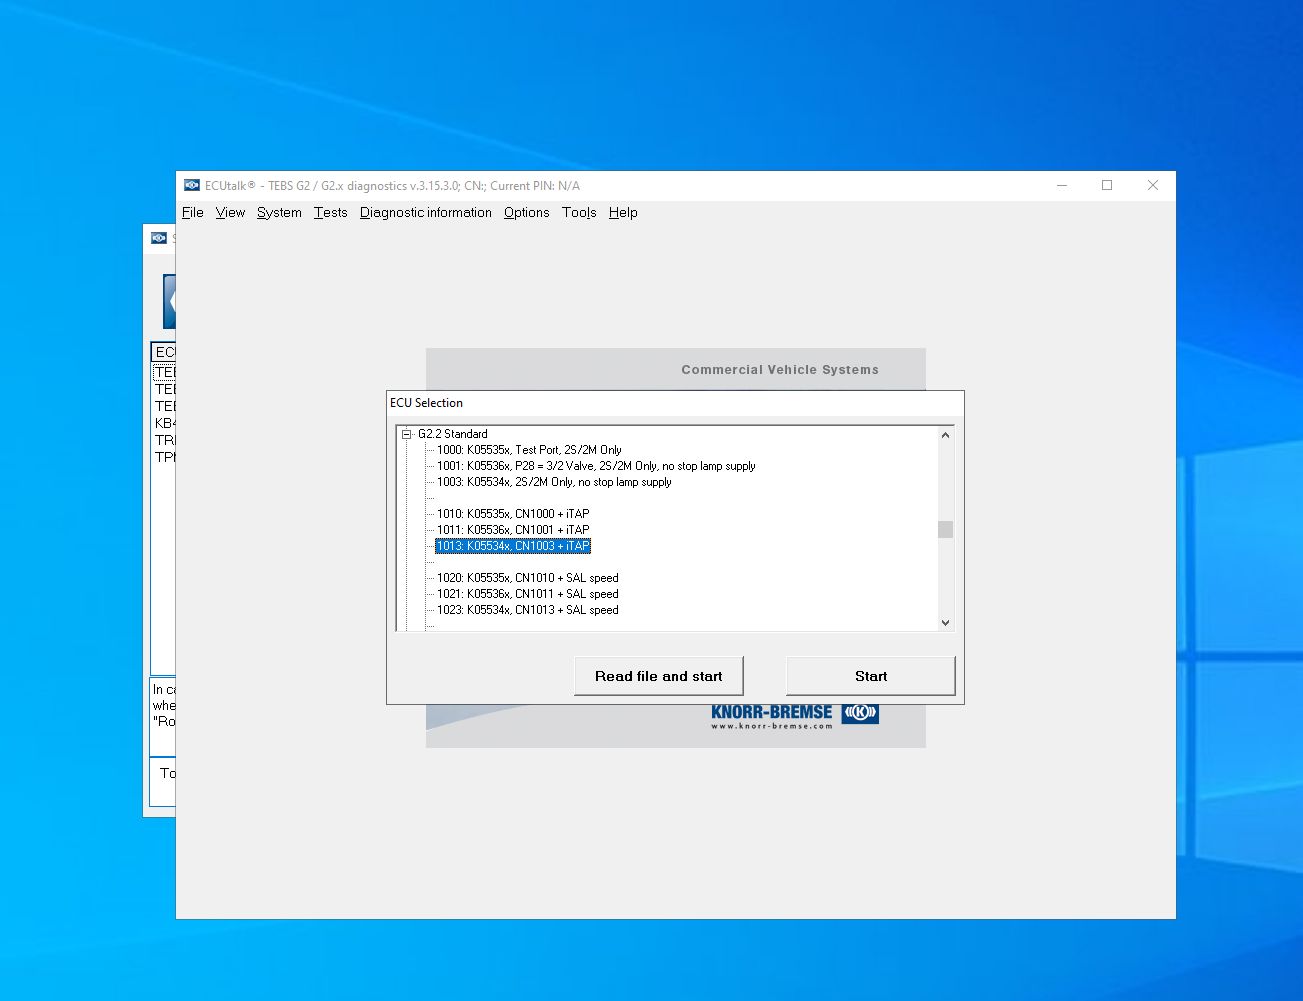Viewport: 1303px width, 1001px height.
Task: Click the Knorr-Bremse circular K logo
Action: pos(861,712)
